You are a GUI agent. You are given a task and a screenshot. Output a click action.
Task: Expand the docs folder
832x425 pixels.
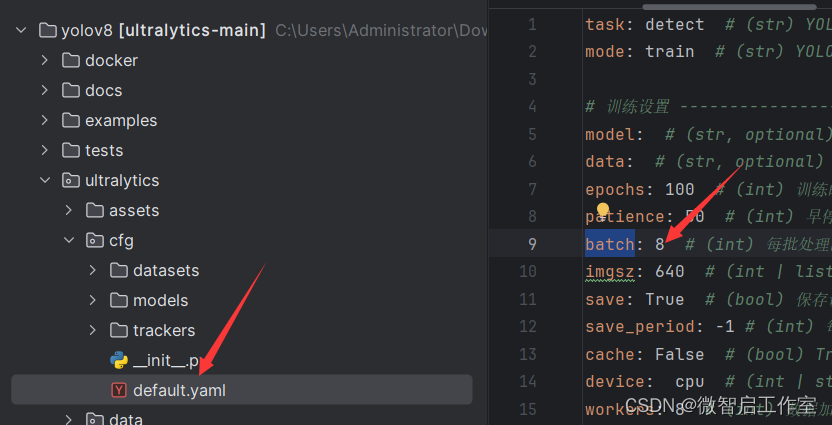45,90
